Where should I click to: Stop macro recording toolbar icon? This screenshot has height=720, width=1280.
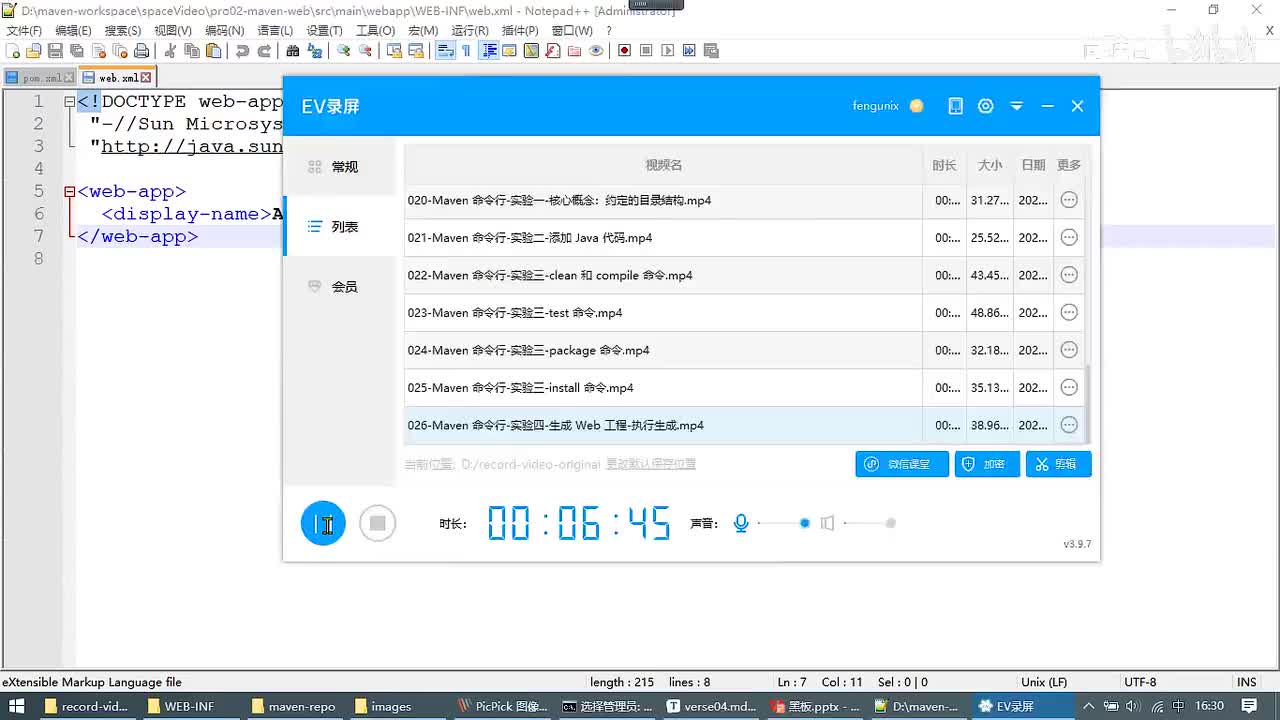646,51
